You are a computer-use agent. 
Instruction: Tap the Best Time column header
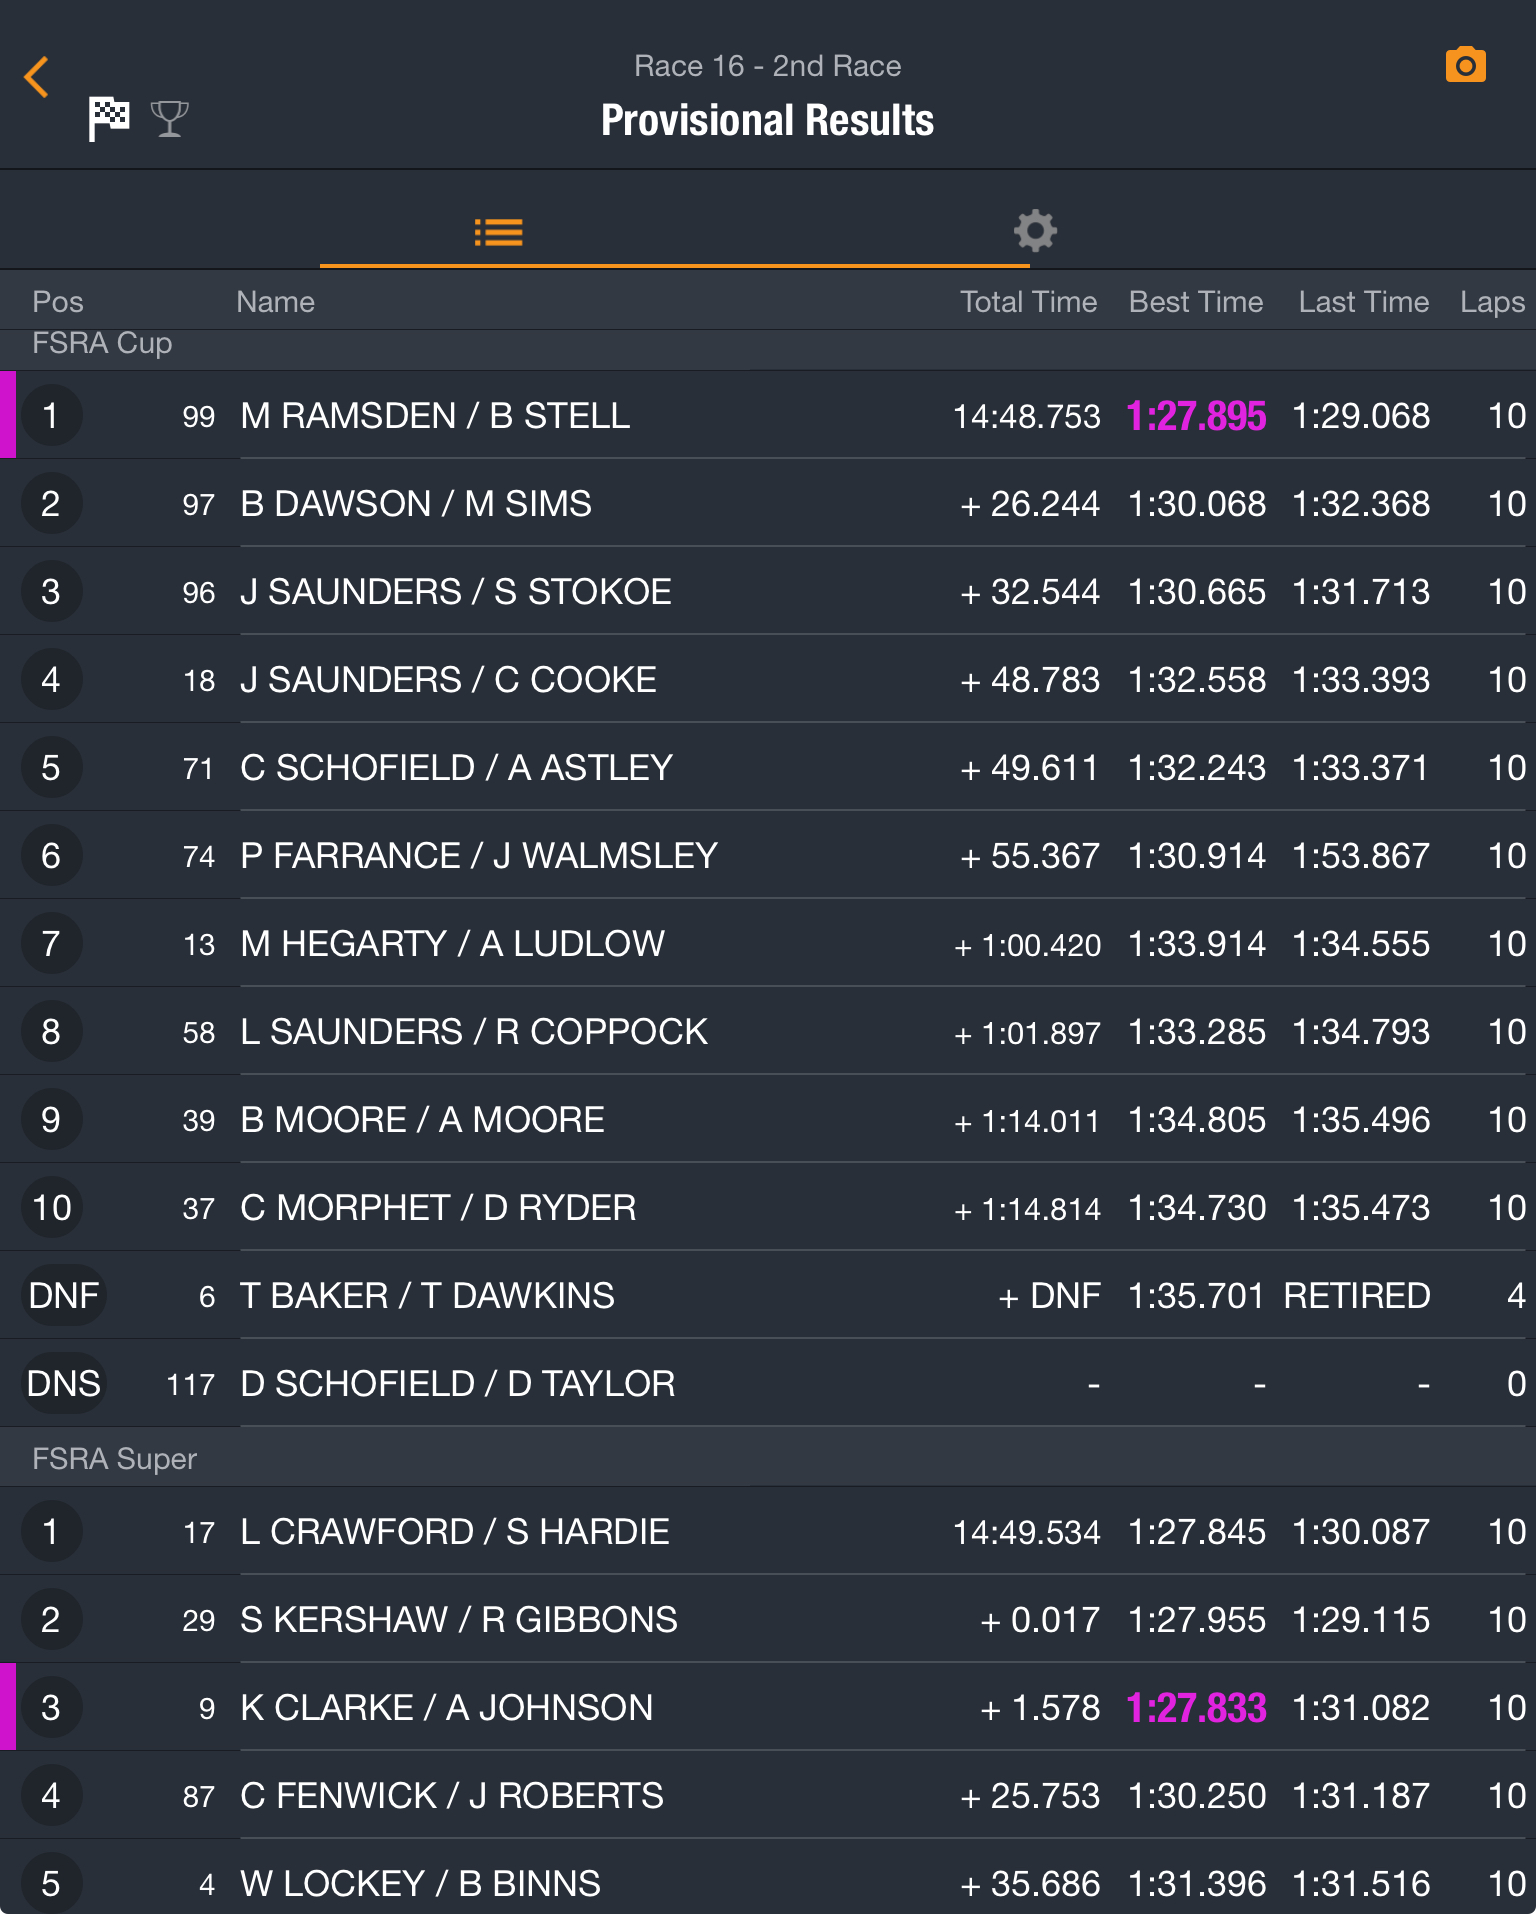pyautogui.click(x=1195, y=302)
